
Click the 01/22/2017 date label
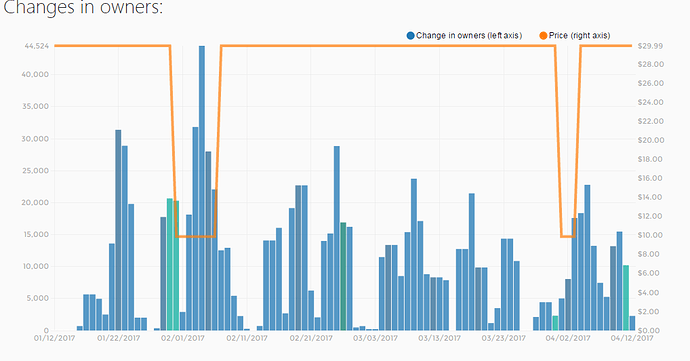(118, 338)
